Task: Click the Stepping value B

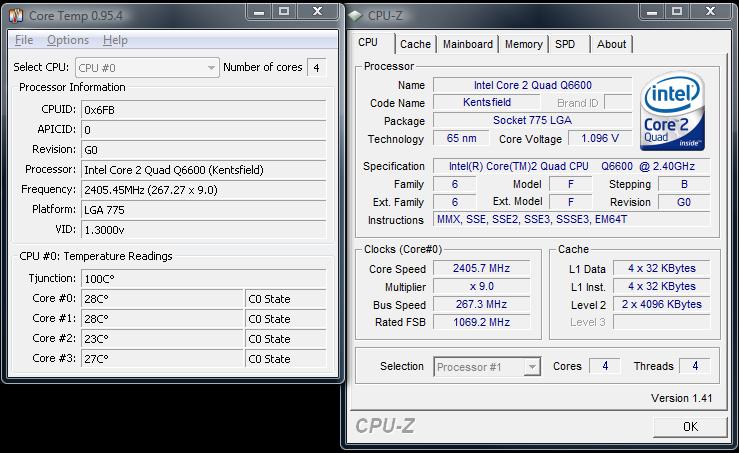Action: point(684,184)
